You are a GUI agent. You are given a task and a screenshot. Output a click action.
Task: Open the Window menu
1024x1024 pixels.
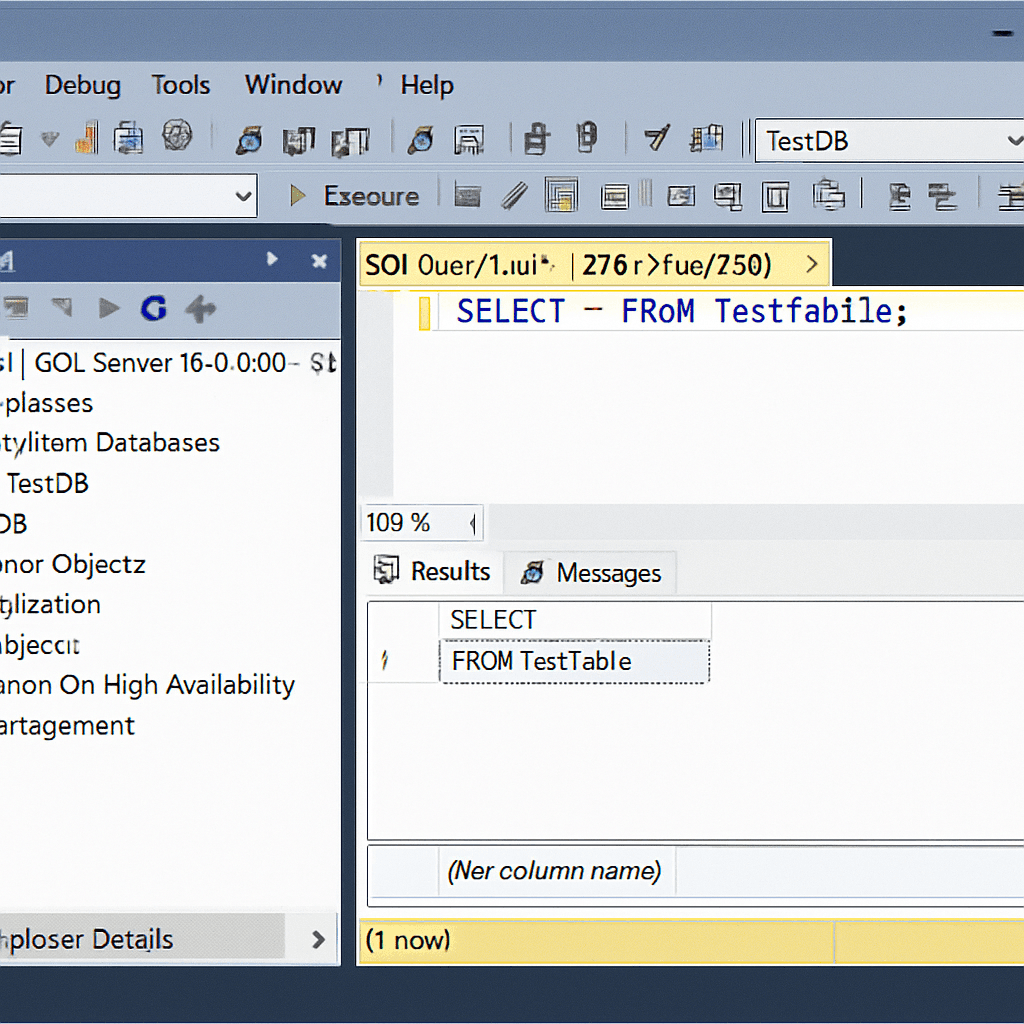click(293, 85)
